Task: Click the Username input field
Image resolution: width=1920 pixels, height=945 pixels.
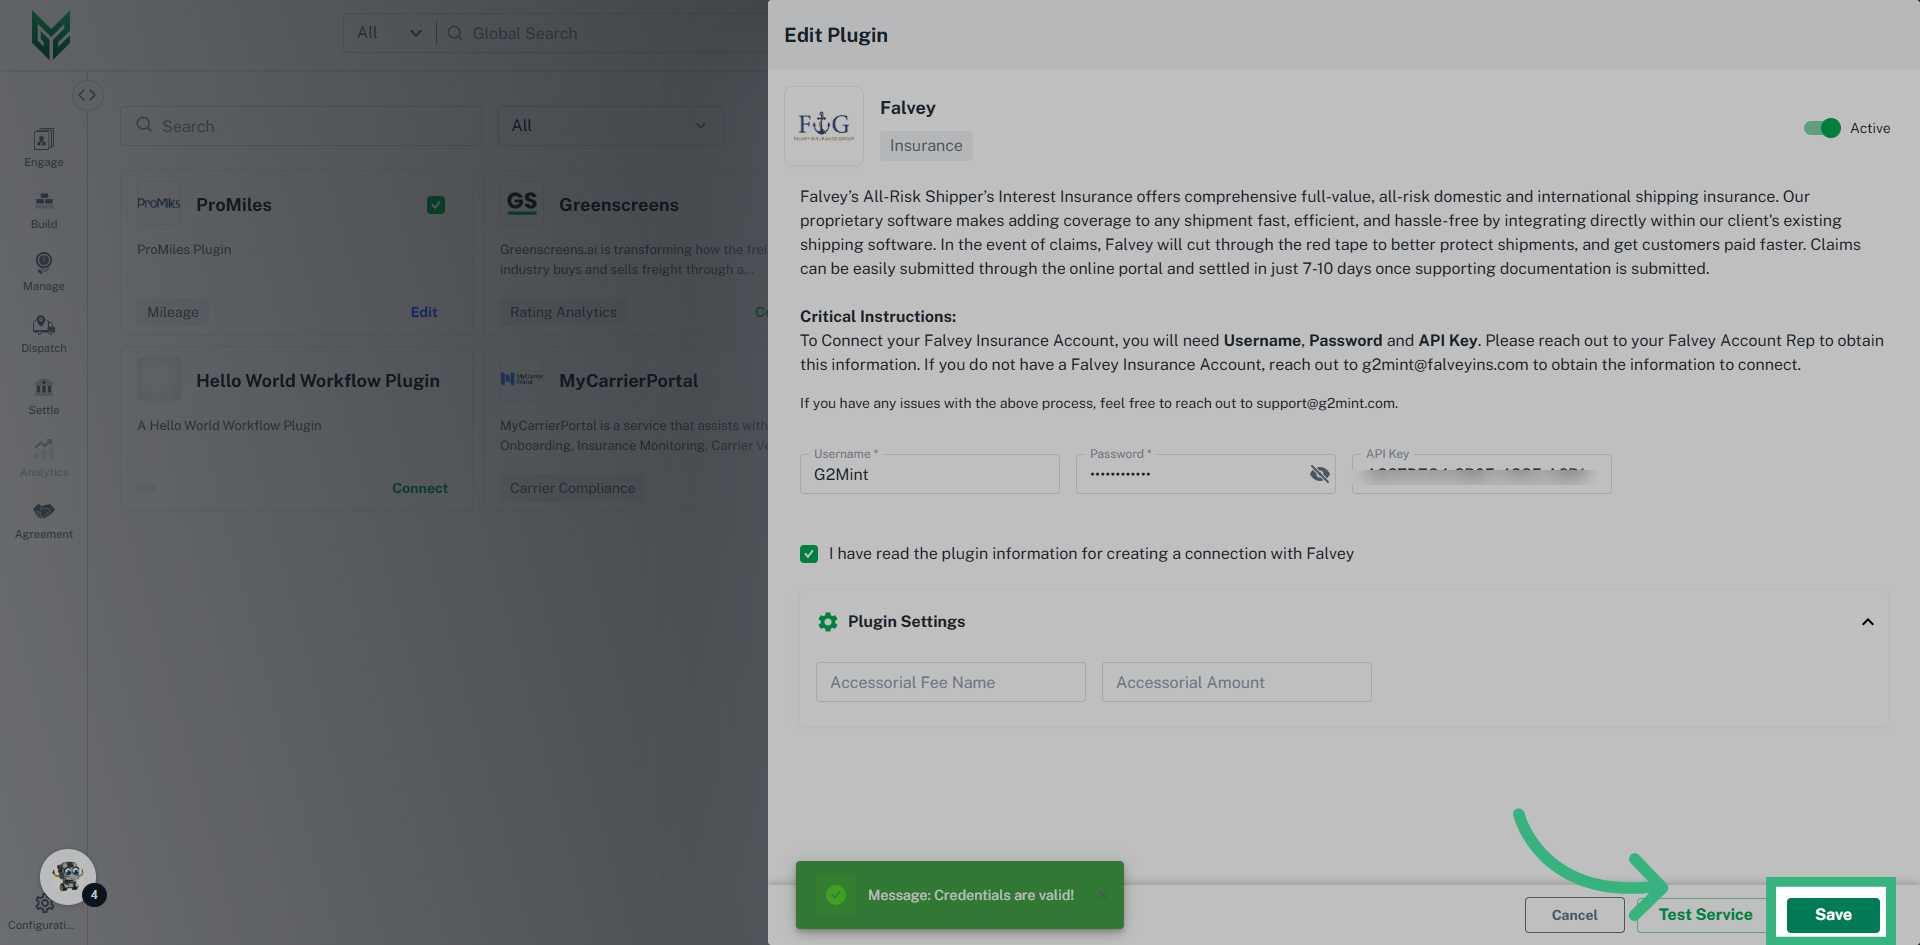Action: [929, 475]
